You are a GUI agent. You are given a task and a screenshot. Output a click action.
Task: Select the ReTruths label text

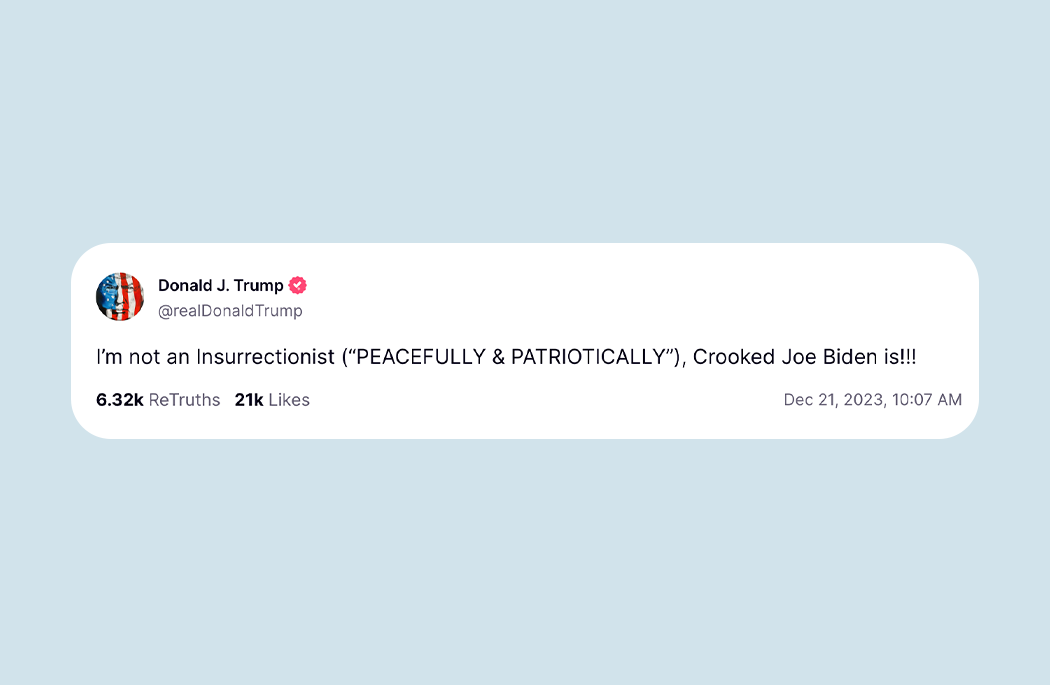(x=184, y=400)
